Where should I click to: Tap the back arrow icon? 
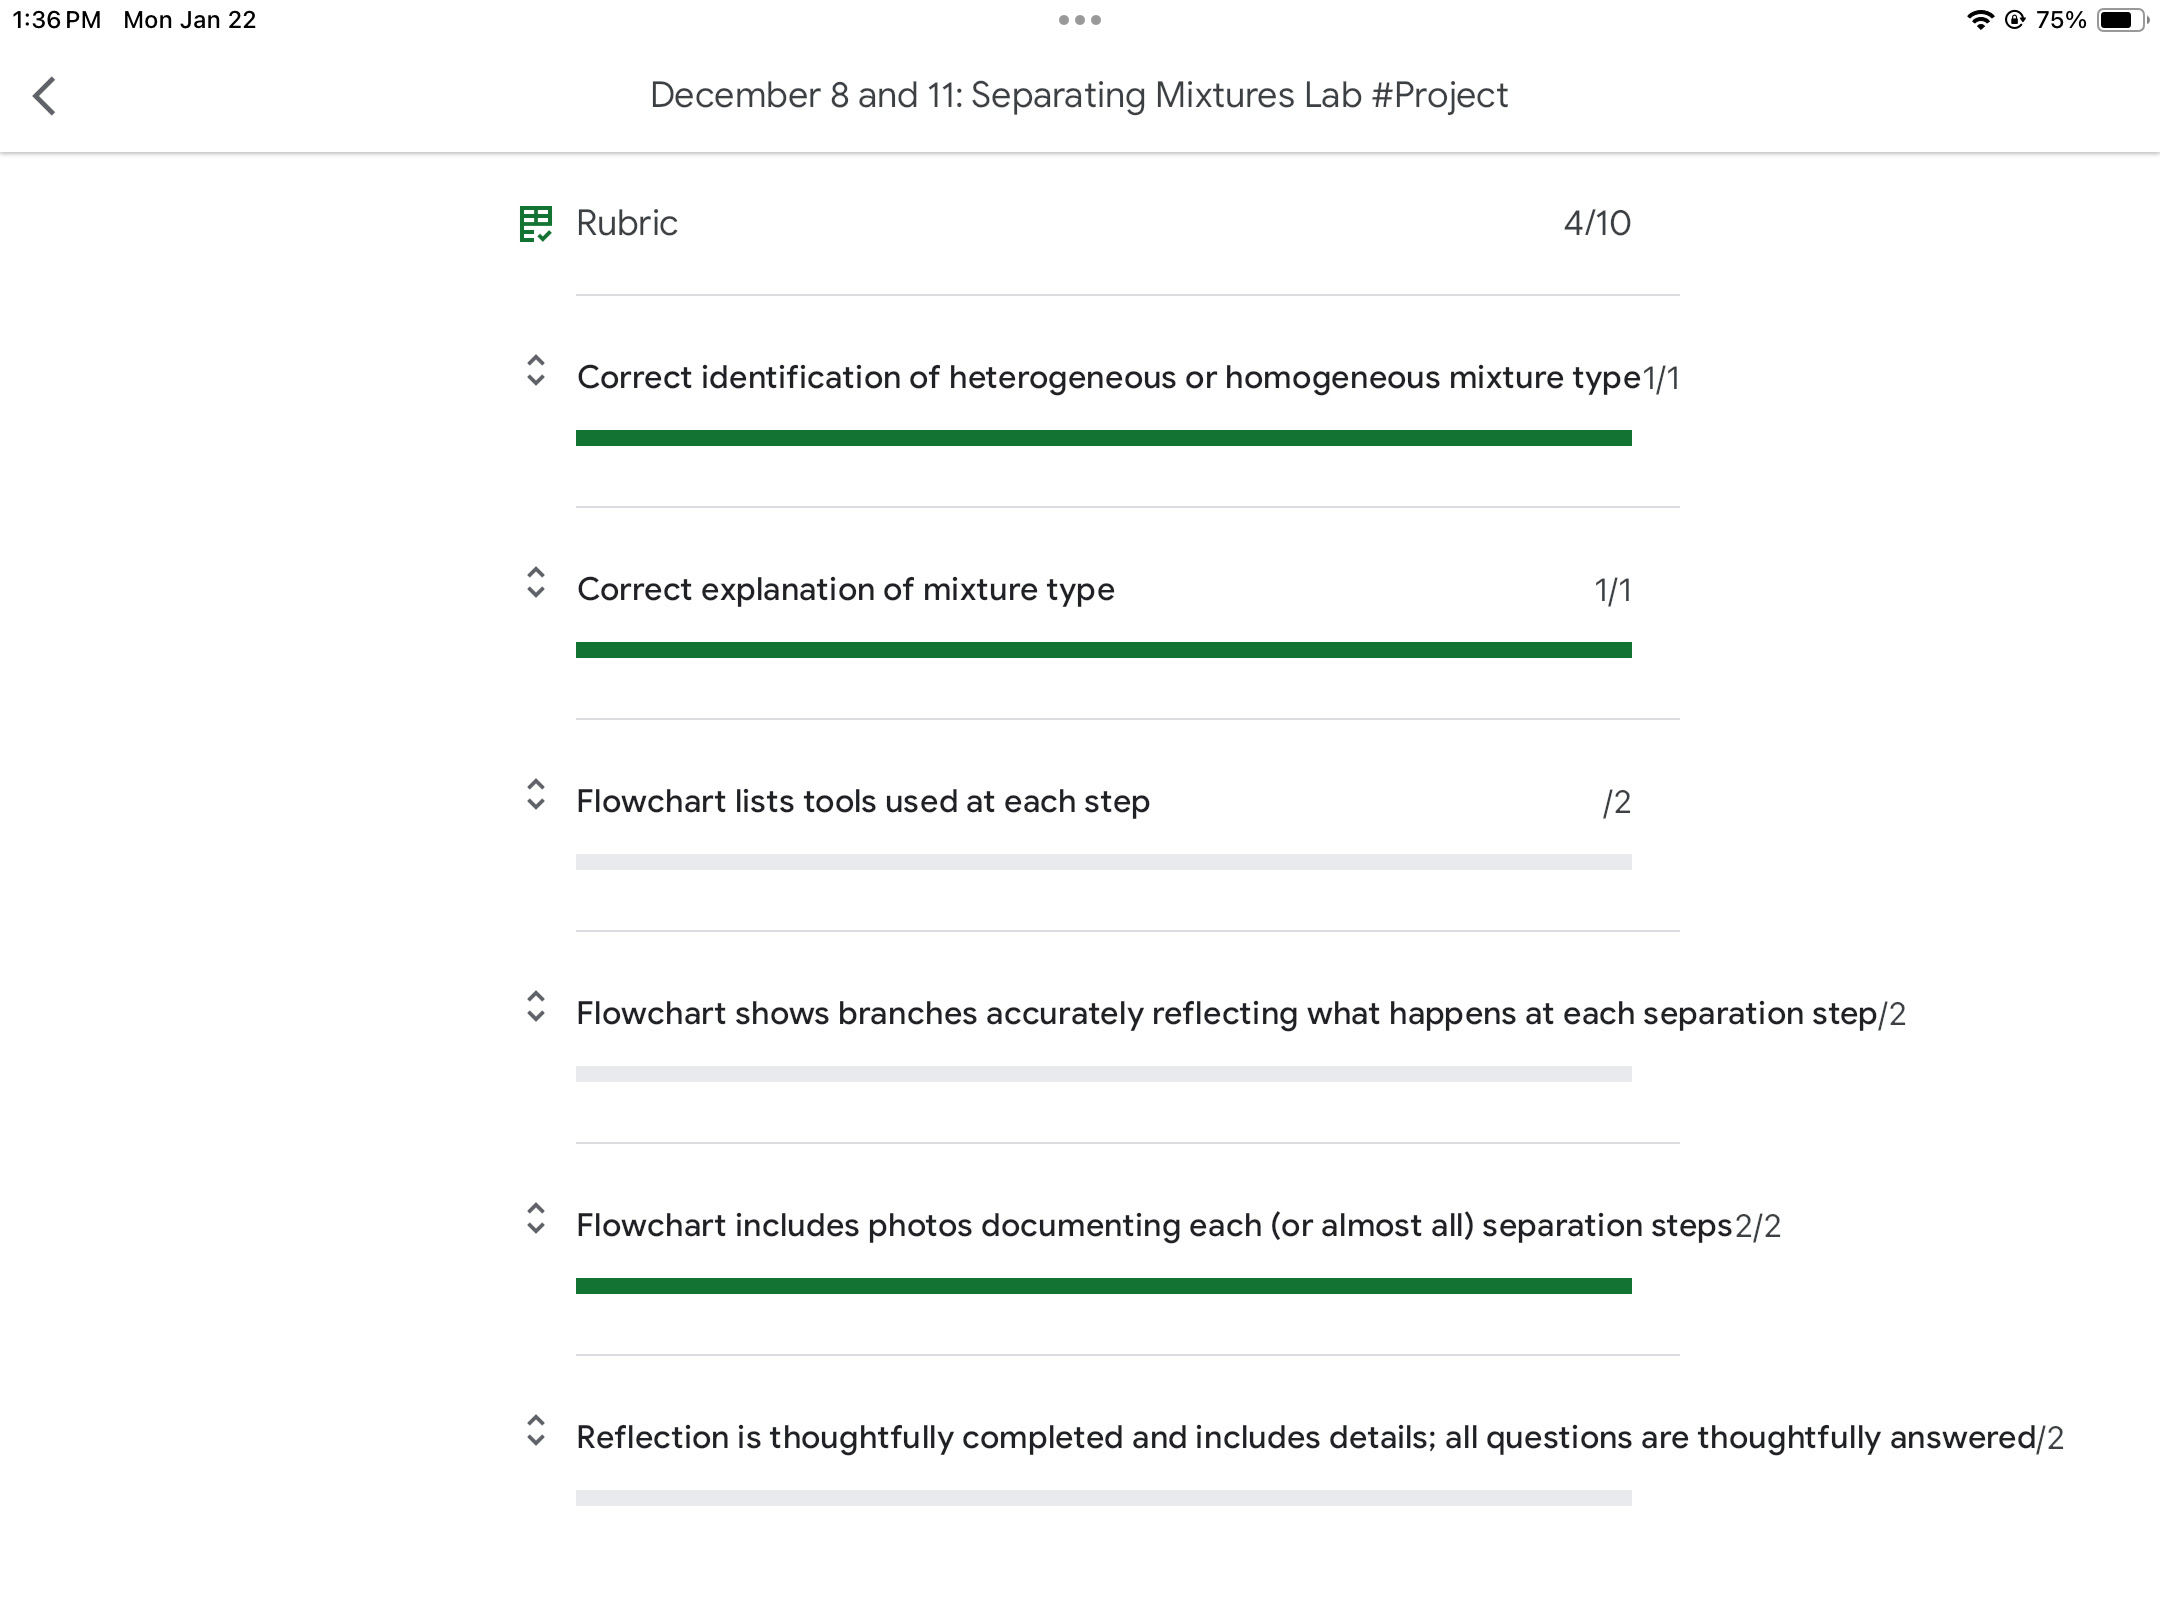pyautogui.click(x=44, y=97)
